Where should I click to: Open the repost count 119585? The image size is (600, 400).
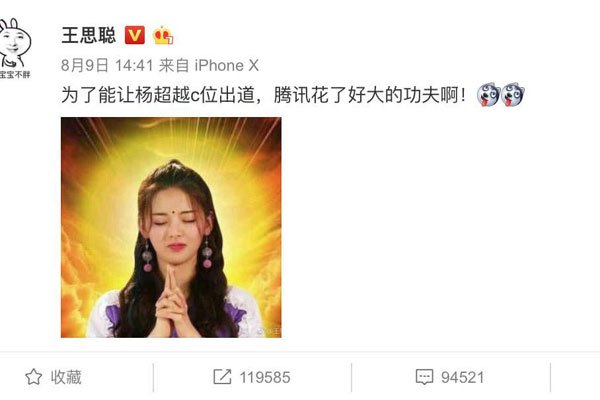point(265,377)
